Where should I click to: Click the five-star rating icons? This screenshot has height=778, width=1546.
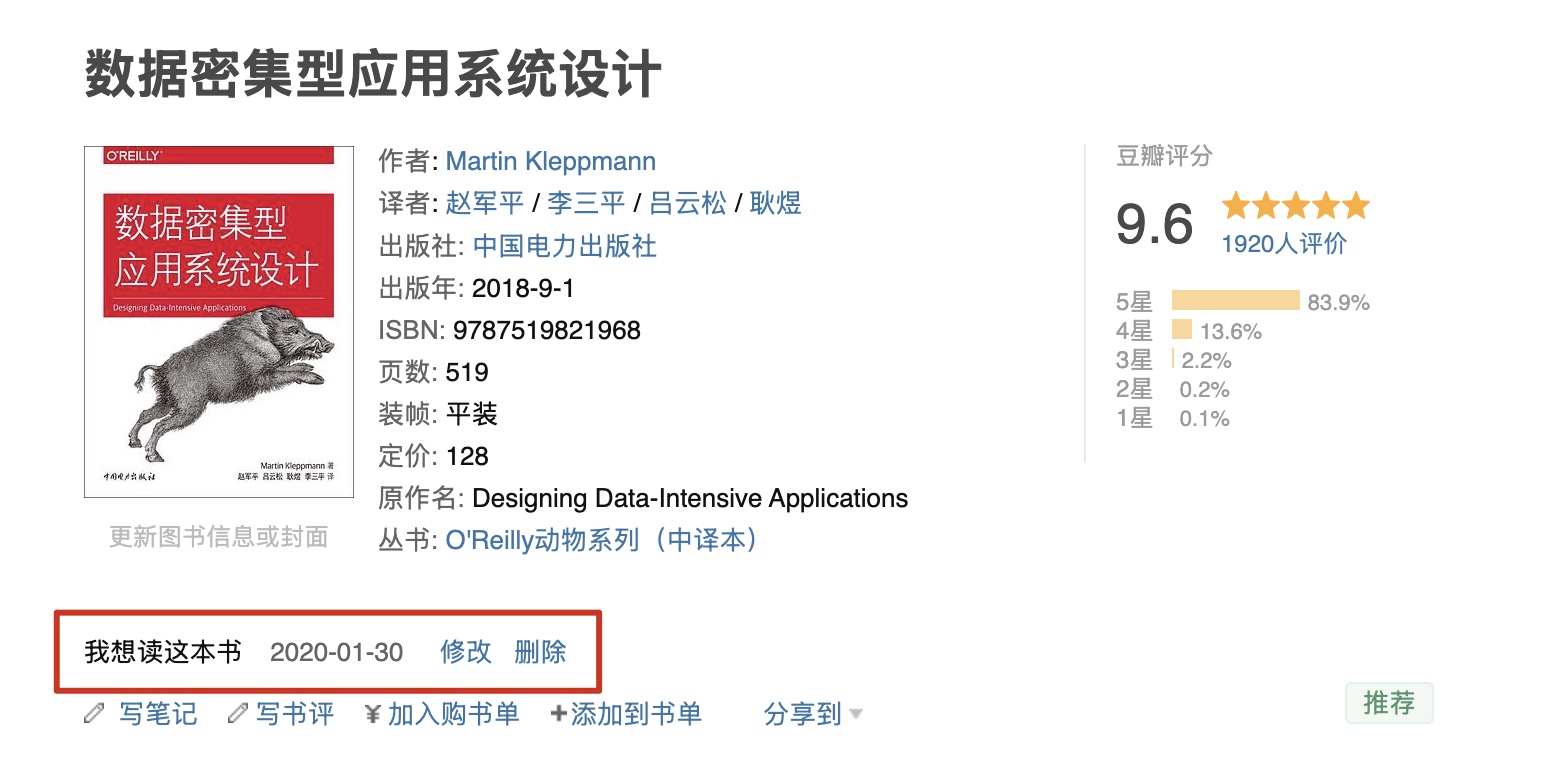coord(1295,207)
